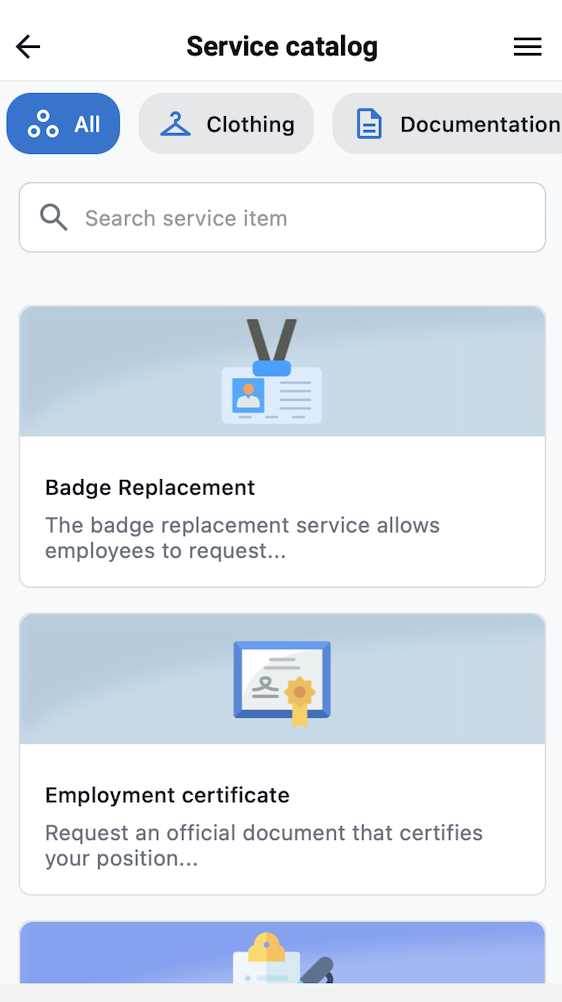Screen dimensions: 562x1002
Task: Click the circles icon on All chip
Action: click(43, 124)
